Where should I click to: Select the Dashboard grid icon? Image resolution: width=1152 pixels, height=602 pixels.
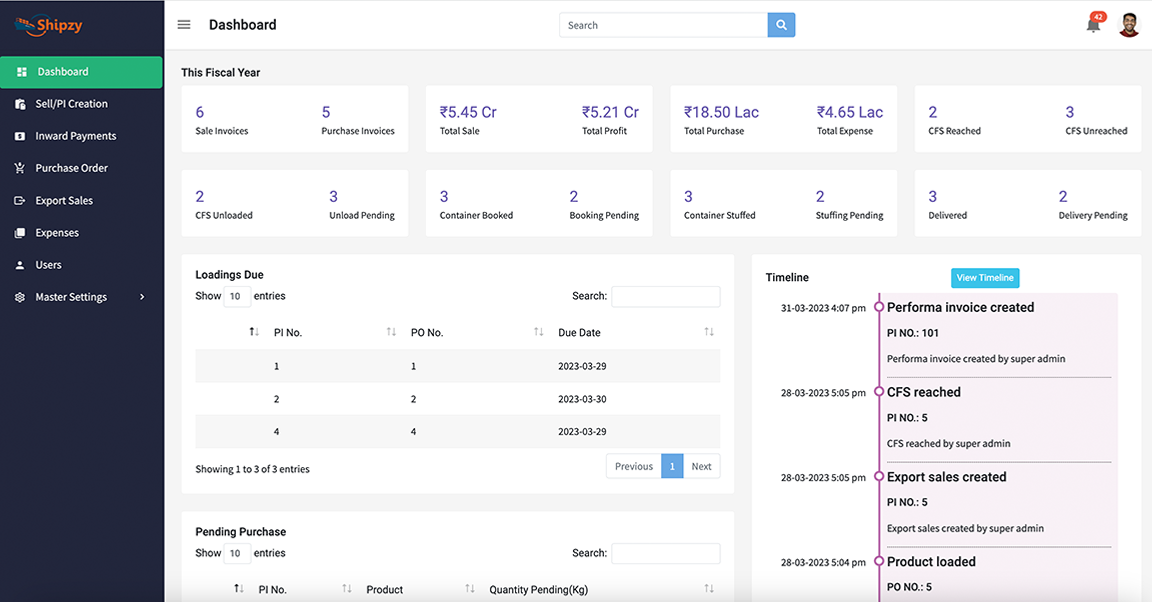[x=22, y=72]
